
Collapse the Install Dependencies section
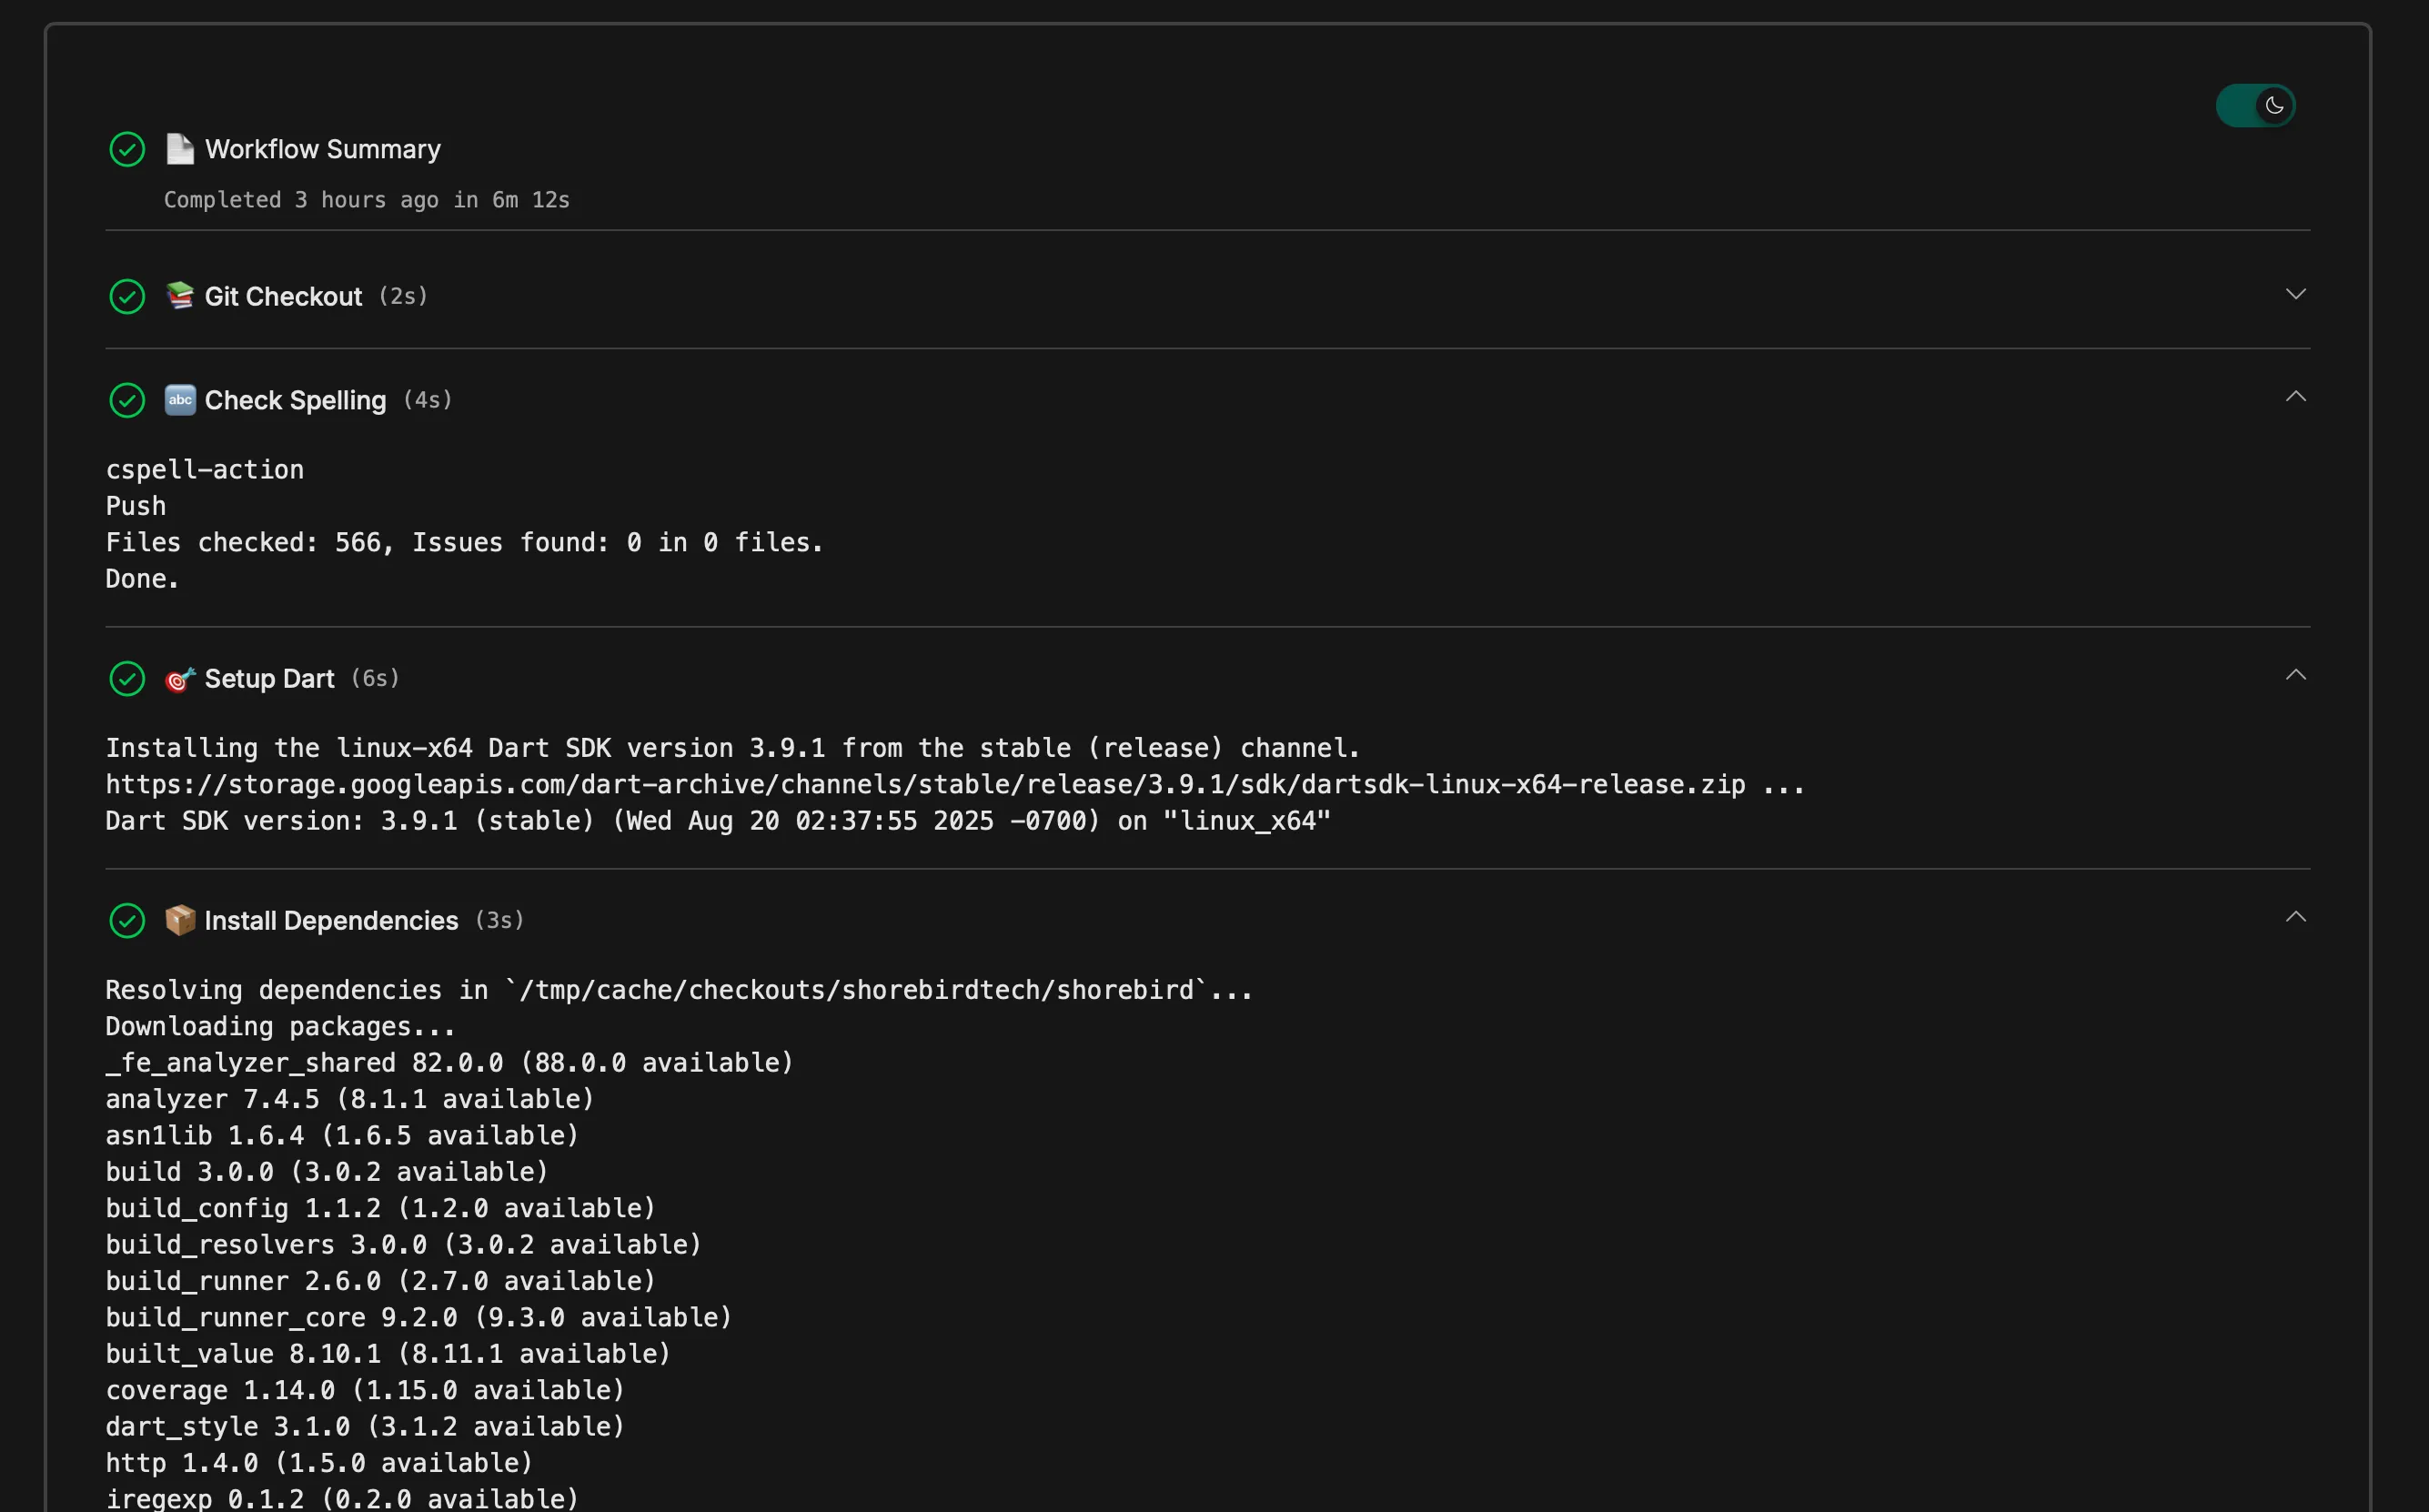pos(2296,916)
